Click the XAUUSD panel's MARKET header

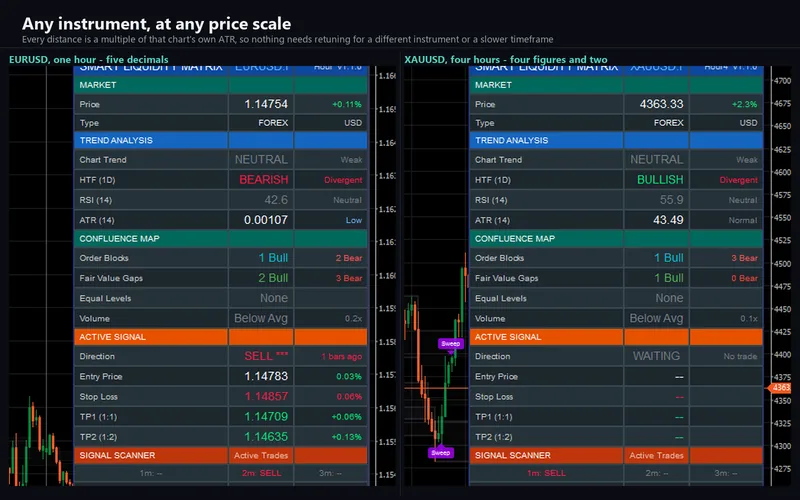pyautogui.click(x=616, y=85)
